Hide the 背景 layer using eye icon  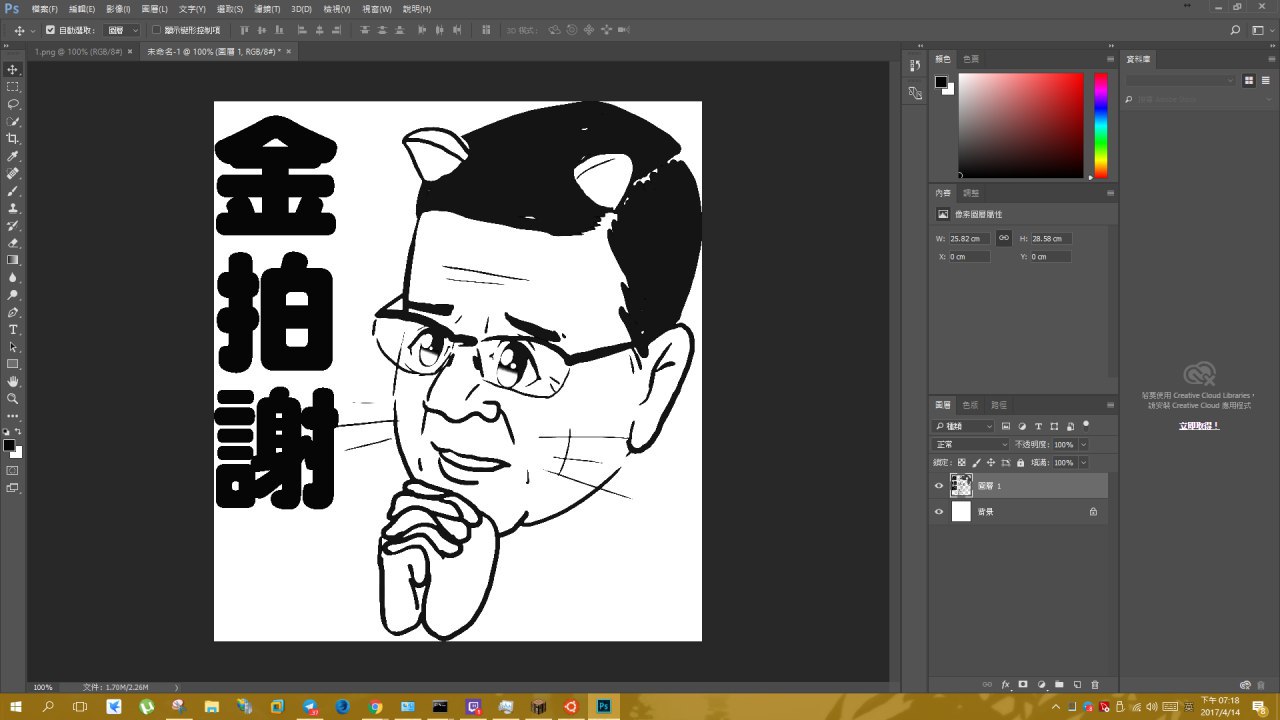[x=938, y=512]
